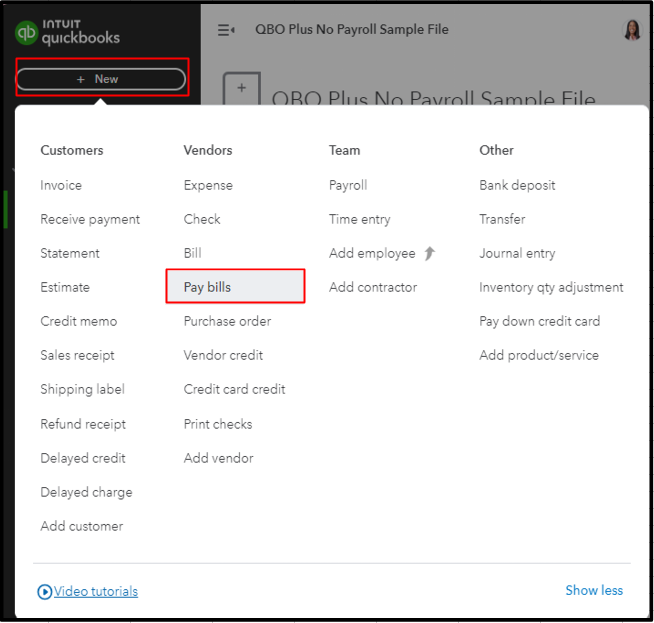The image size is (654, 623).
Task: Select Pay bills from Vendors menu
Action: [207, 287]
